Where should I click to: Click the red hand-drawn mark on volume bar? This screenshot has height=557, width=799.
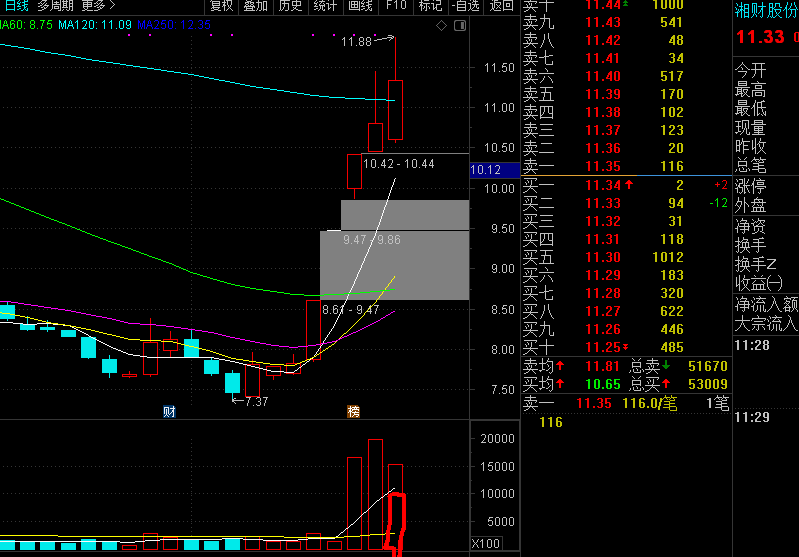point(395,523)
